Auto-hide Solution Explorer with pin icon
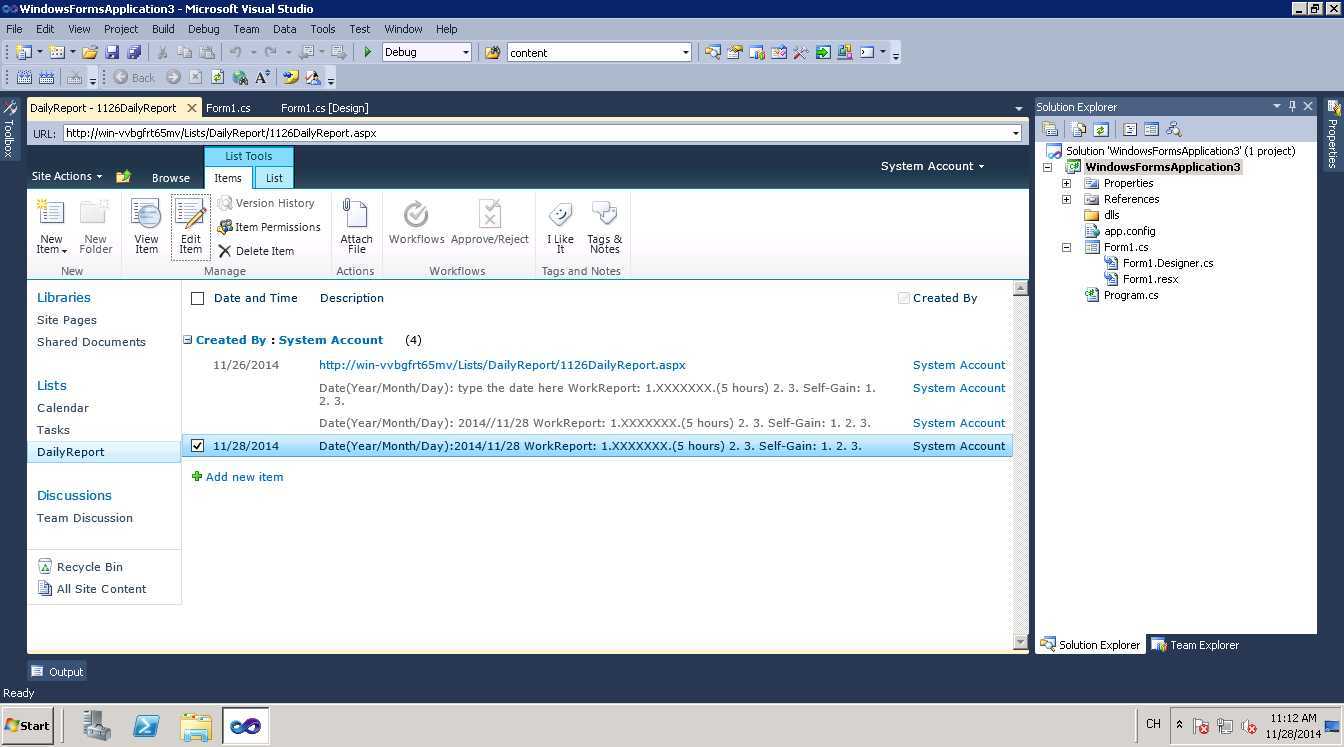 click(1291, 106)
